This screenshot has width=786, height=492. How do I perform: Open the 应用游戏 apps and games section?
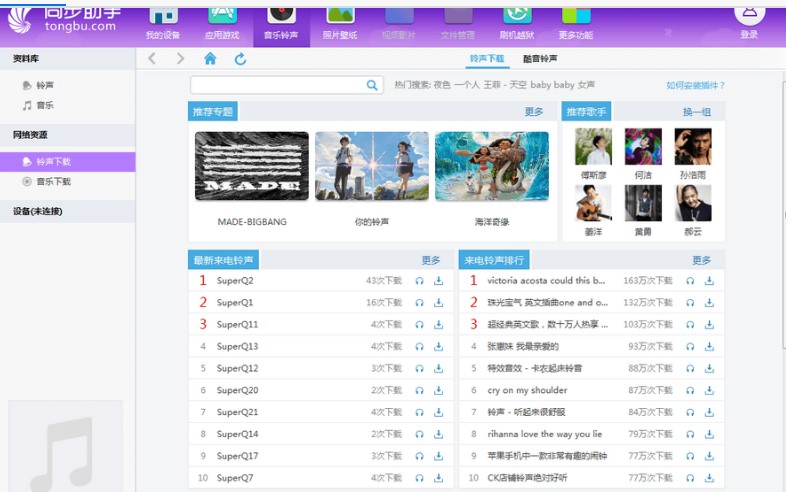pyautogui.click(x=222, y=20)
